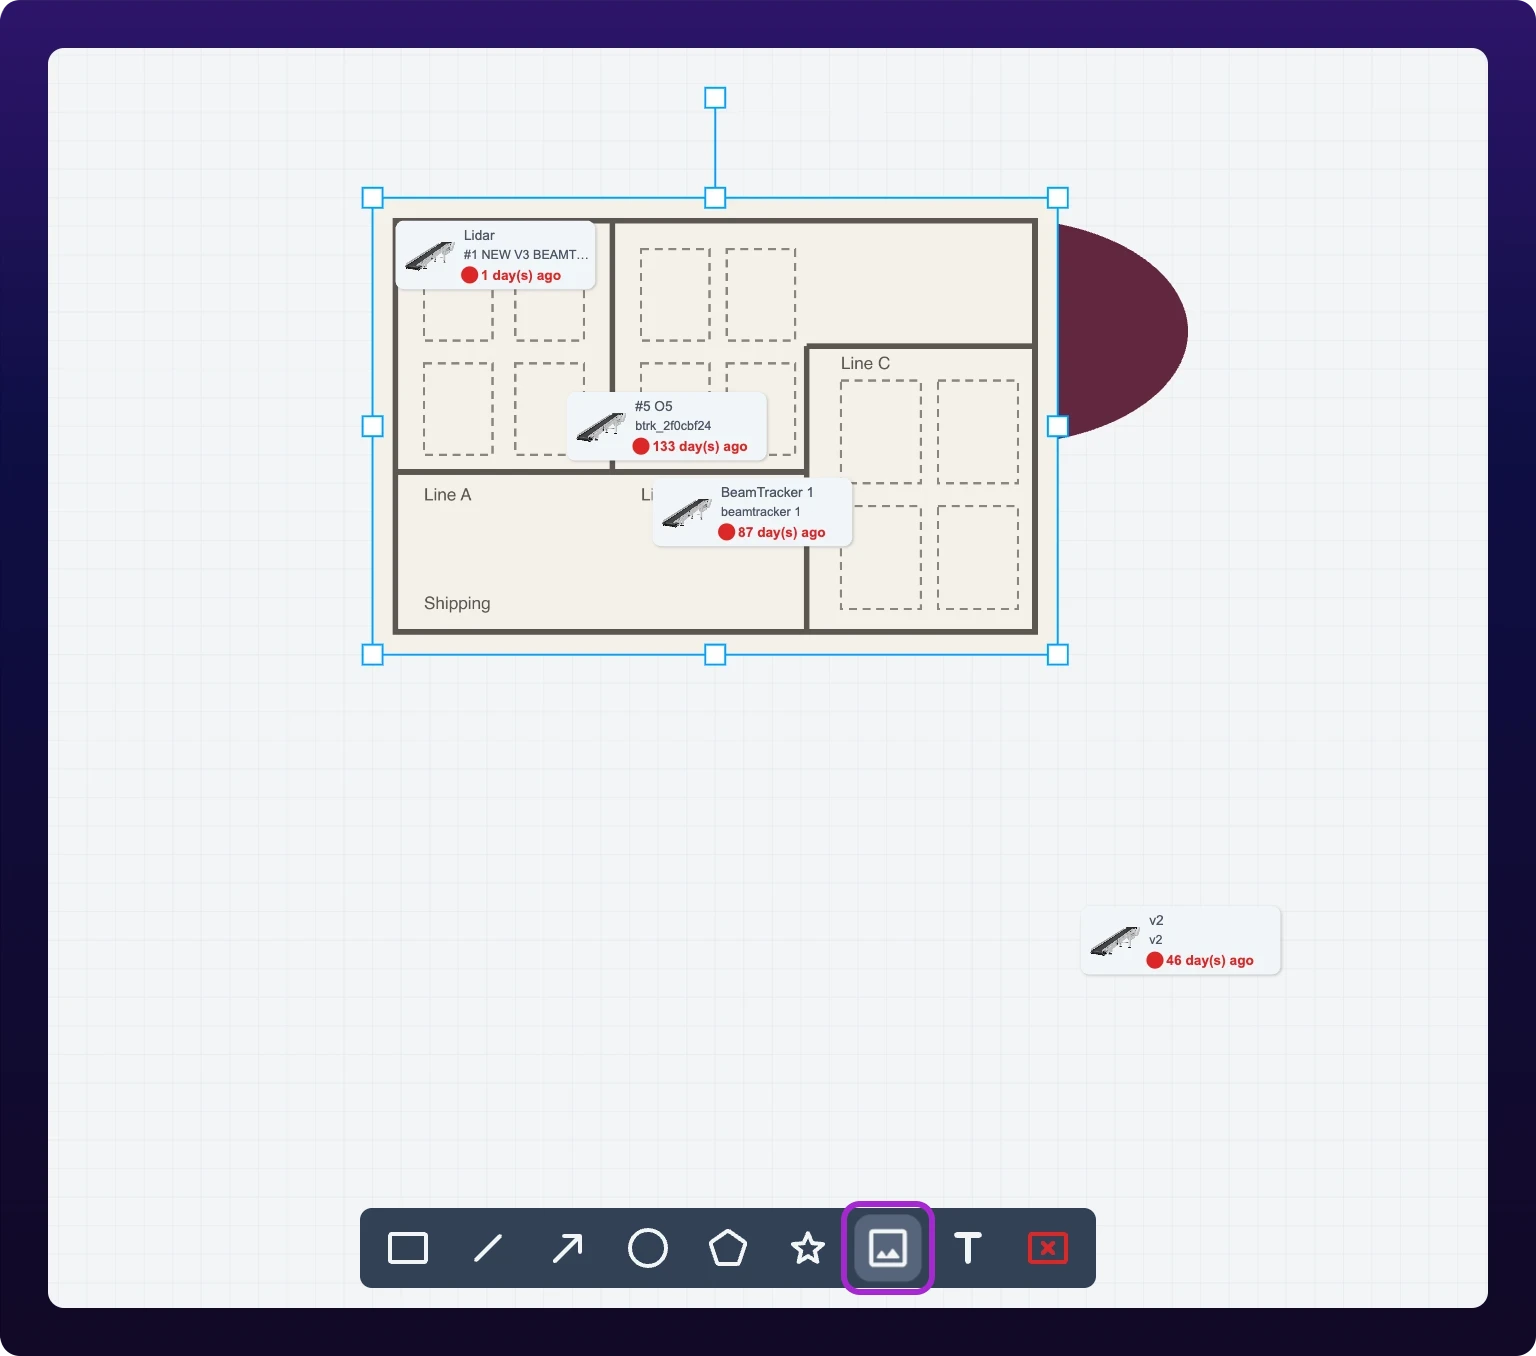
Task: Open the v2 device card
Action: (1181, 940)
